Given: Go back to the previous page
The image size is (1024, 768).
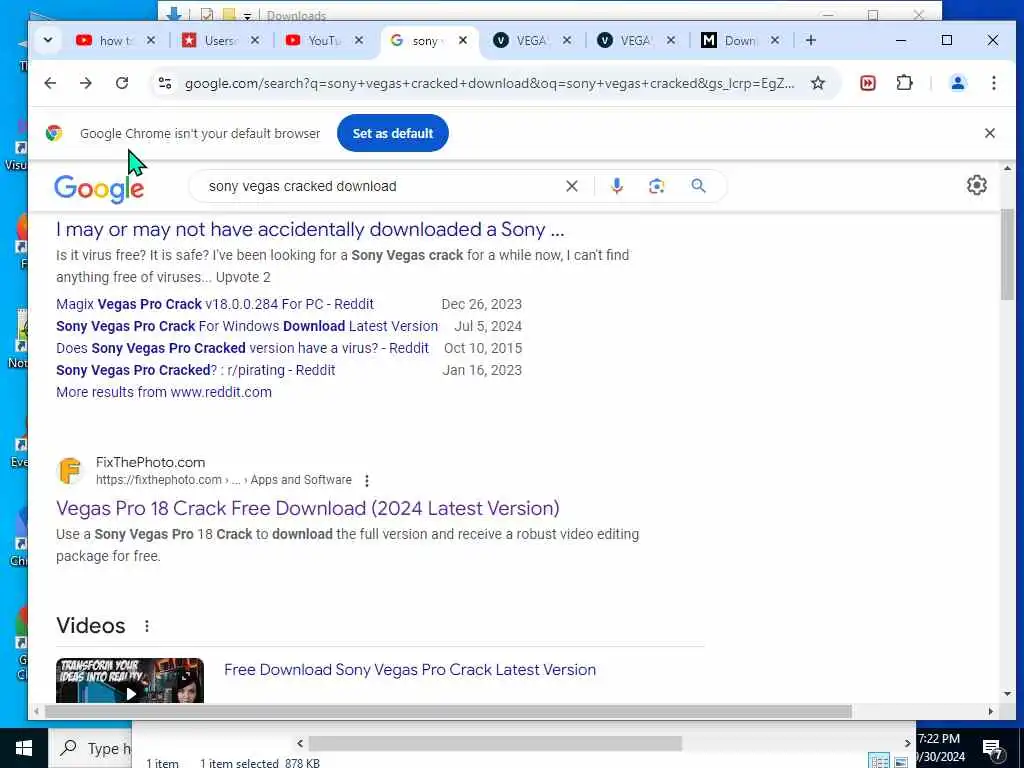Looking at the screenshot, I should pyautogui.click(x=50, y=83).
